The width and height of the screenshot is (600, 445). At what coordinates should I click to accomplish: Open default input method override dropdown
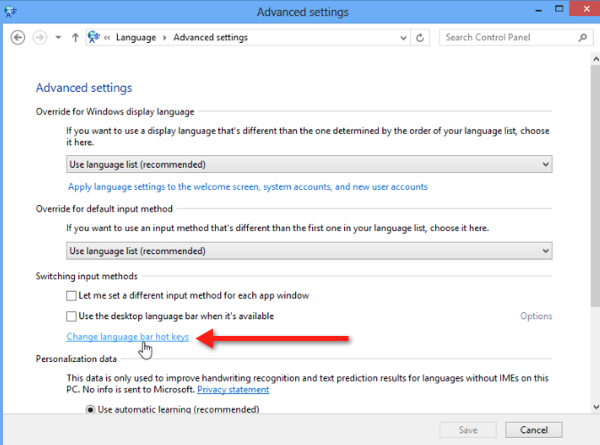tap(309, 251)
